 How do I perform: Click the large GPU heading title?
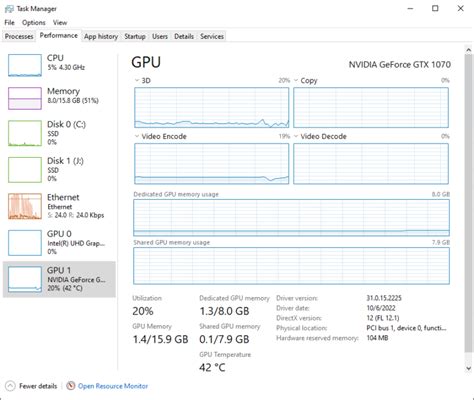(146, 62)
